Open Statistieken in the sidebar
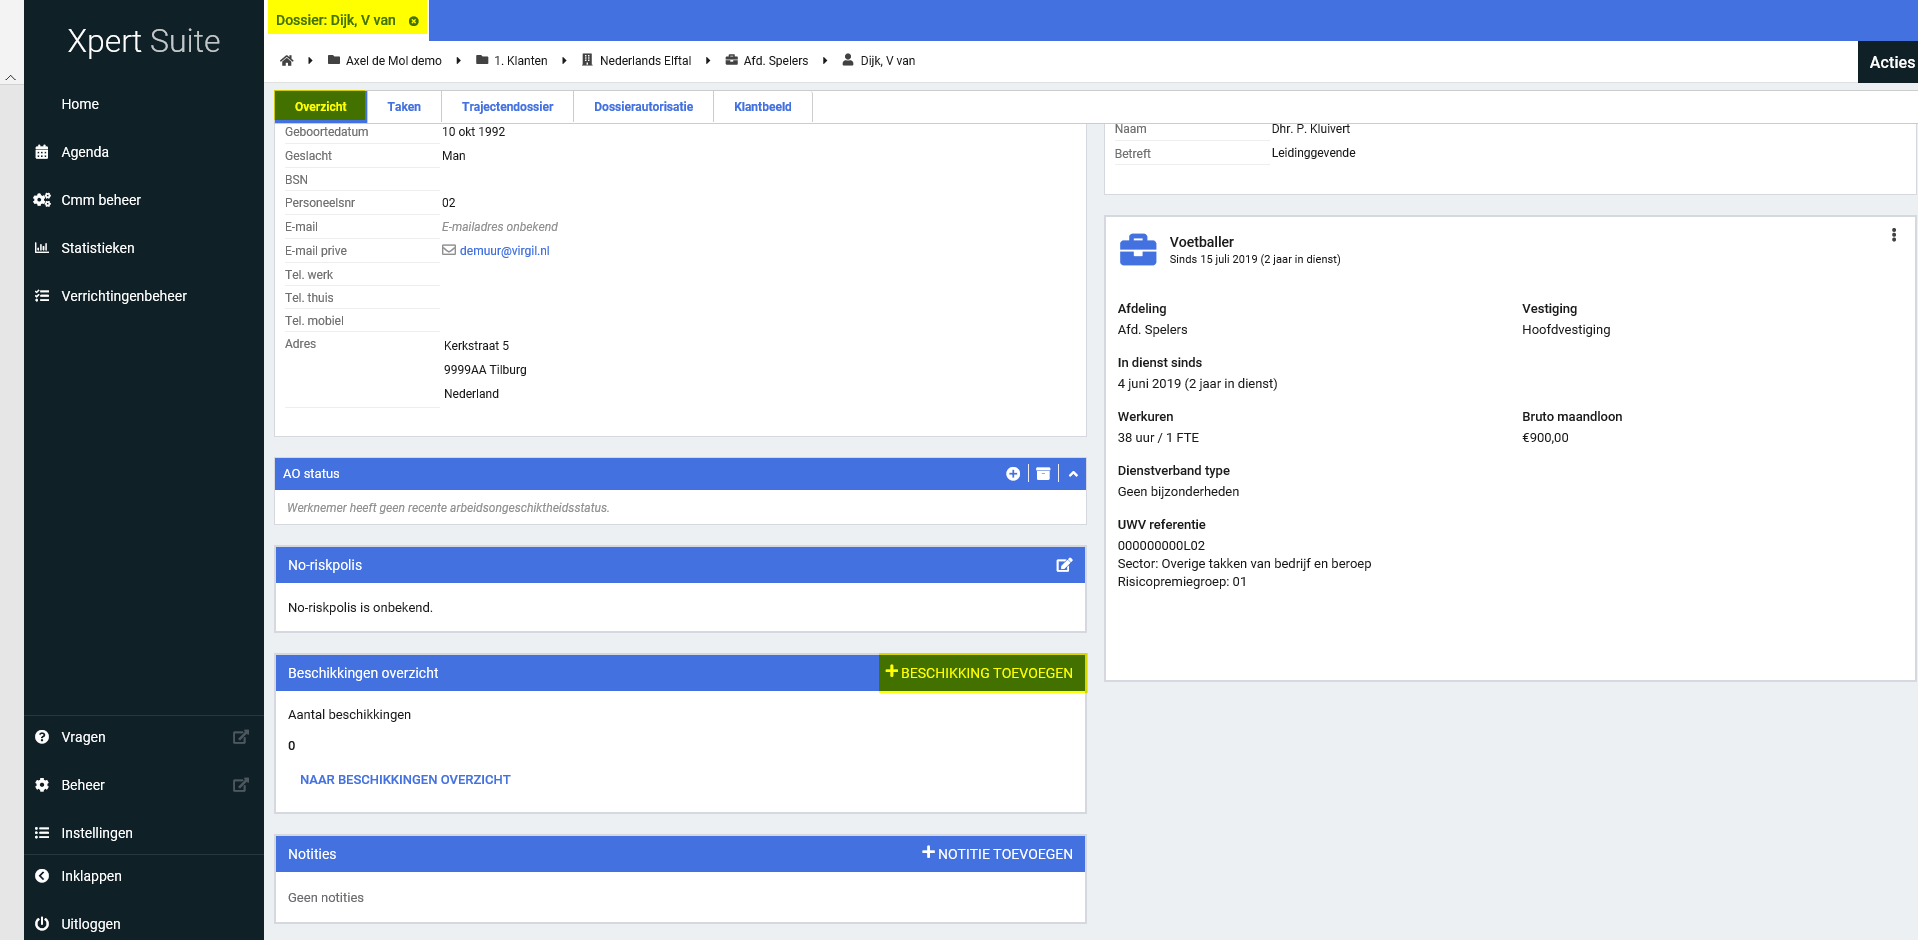Viewport: 1918px width, 940px height. point(97,248)
